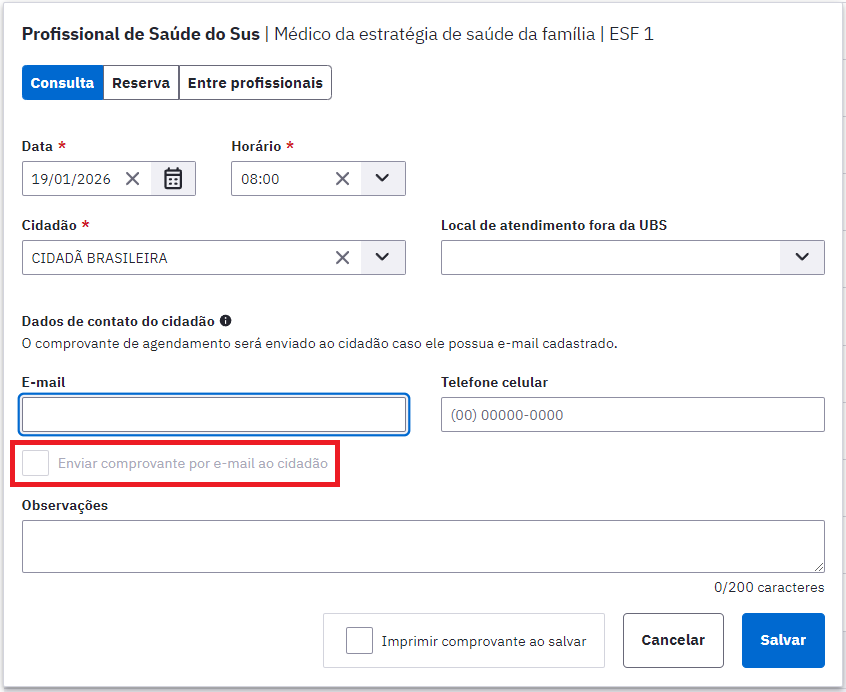Image resolution: width=846 pixels, height=692 pixels.
Task: Clear the Horário value 08:00
Action: pos(342,179)
